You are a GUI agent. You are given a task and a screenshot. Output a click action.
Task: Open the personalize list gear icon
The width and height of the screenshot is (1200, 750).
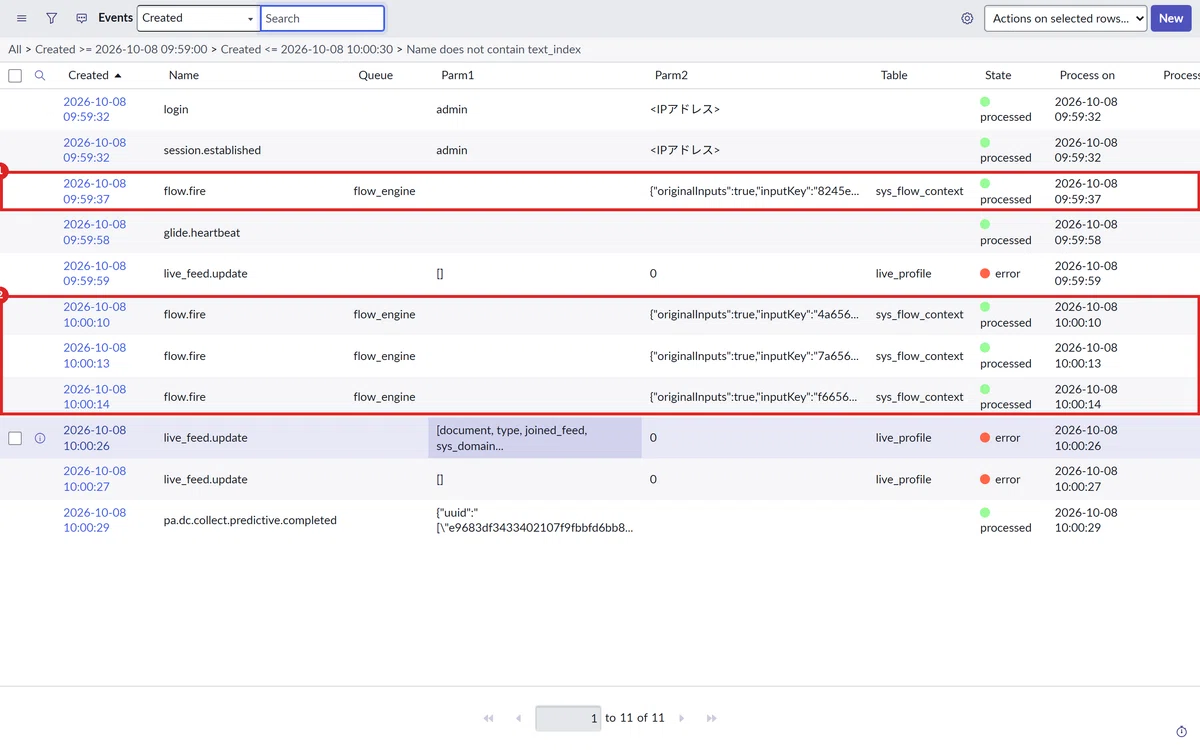967,18
